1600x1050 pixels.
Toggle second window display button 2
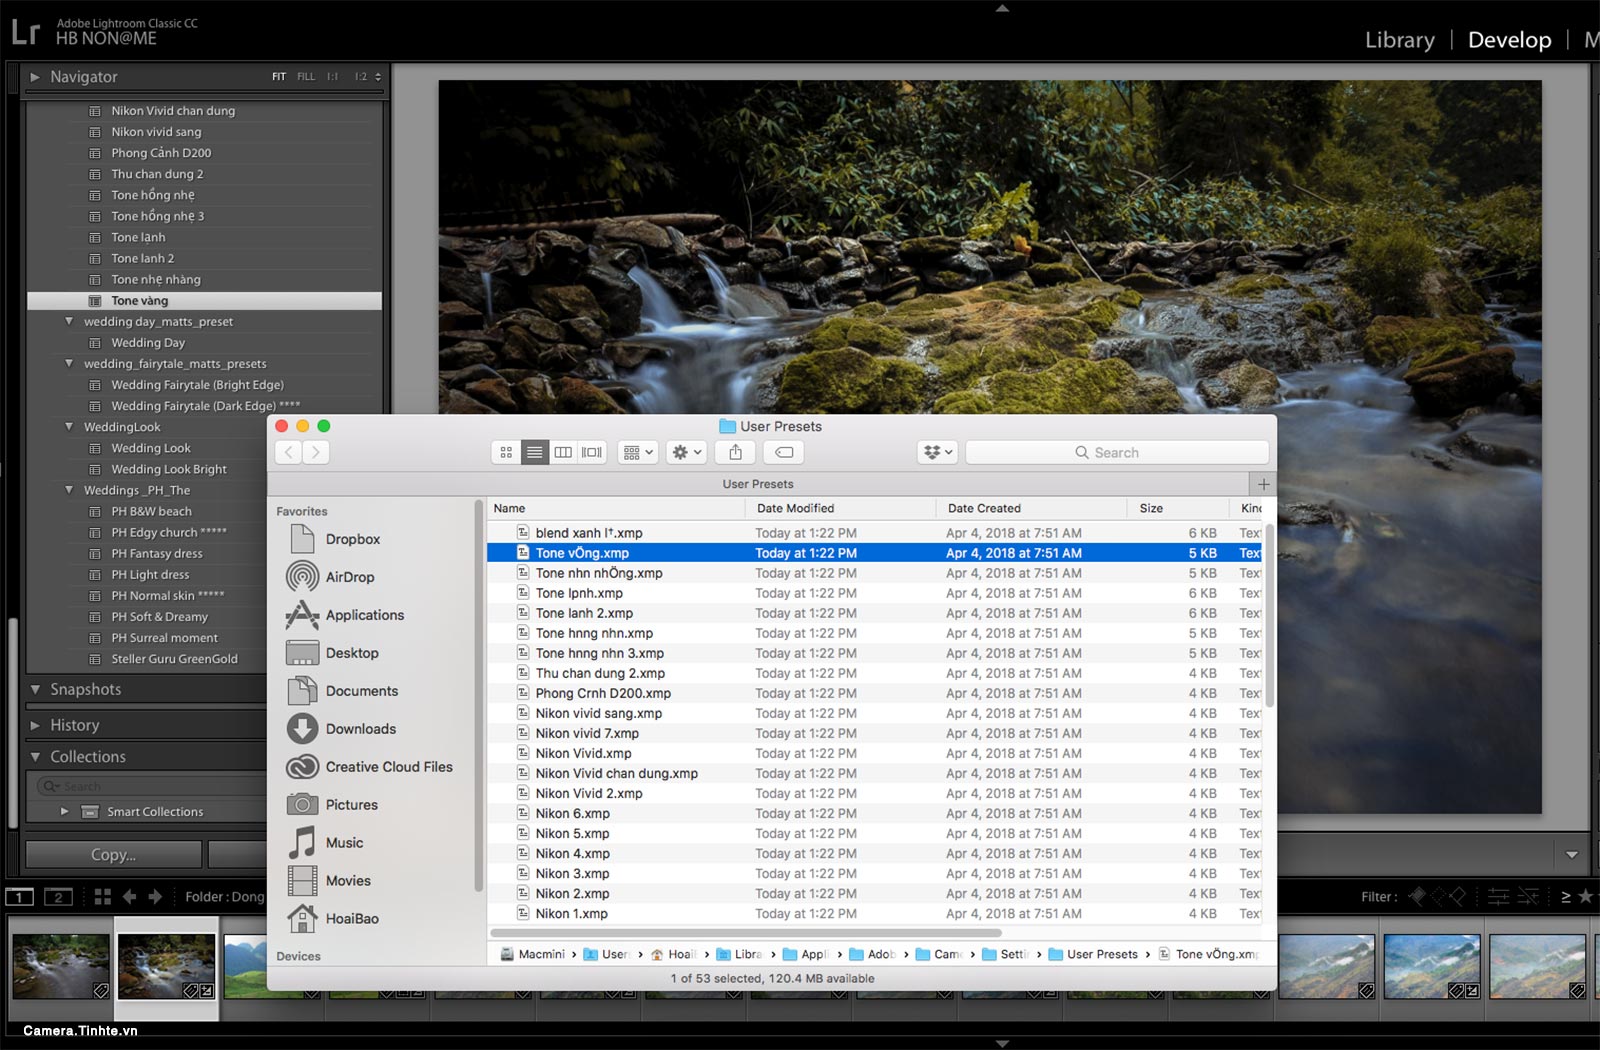59,897
